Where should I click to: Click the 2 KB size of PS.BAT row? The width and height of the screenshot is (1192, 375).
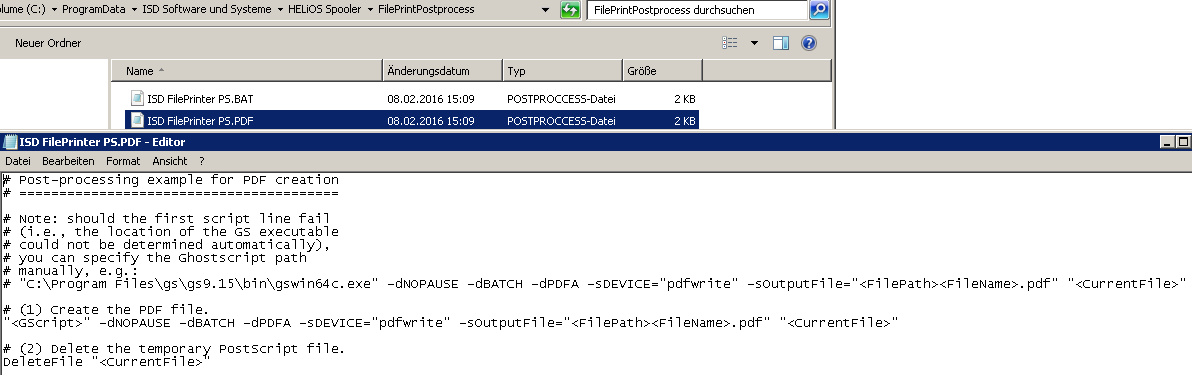pyautogui.click(x=684, y=99)
